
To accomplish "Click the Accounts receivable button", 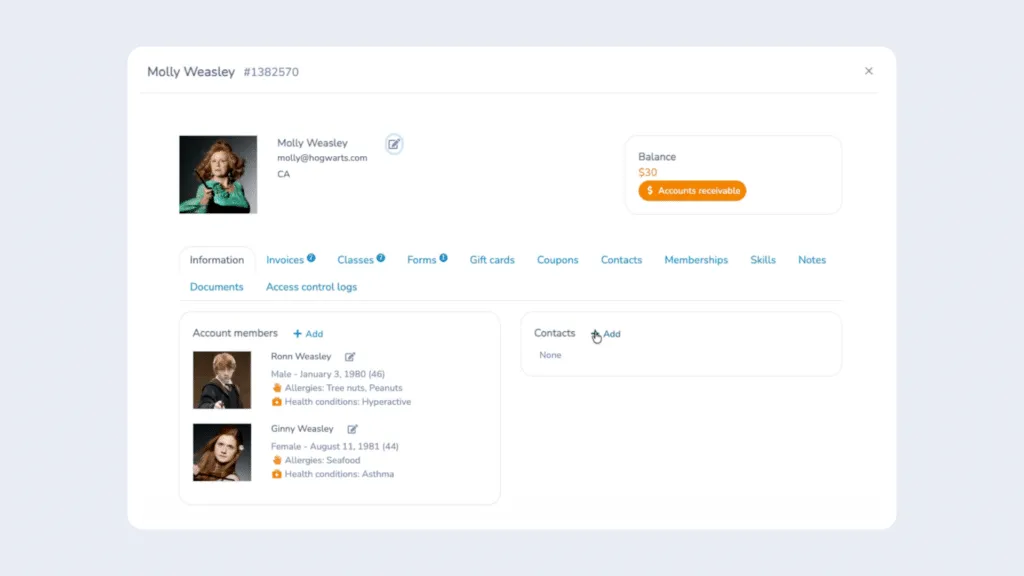I will 692,191.
